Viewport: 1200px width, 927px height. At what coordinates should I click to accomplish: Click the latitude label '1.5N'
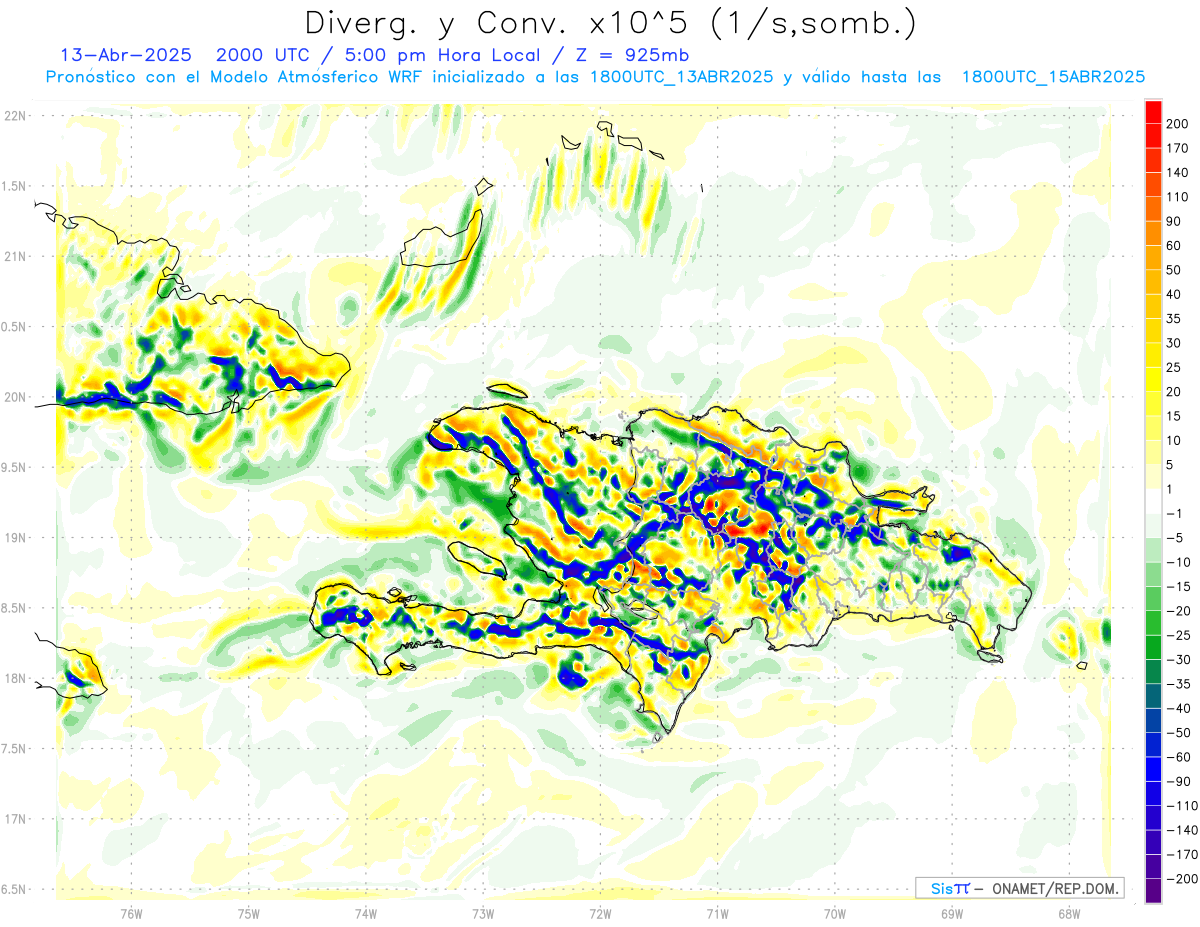15,186
